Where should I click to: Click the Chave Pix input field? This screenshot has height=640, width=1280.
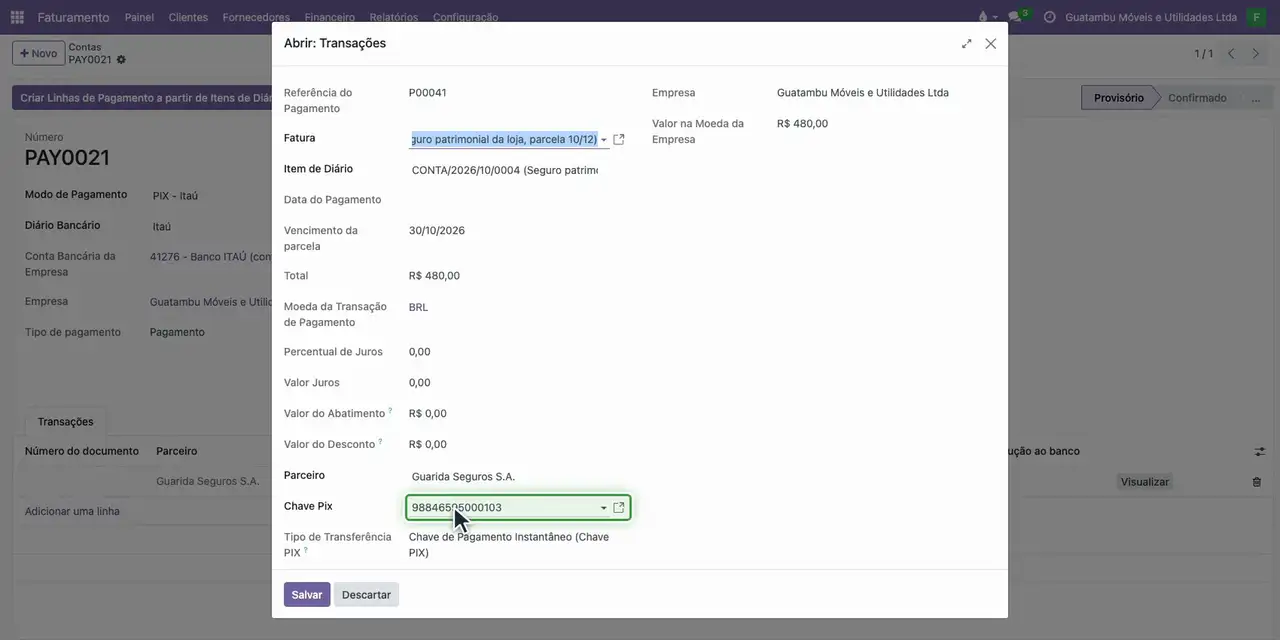pos(503,508)
